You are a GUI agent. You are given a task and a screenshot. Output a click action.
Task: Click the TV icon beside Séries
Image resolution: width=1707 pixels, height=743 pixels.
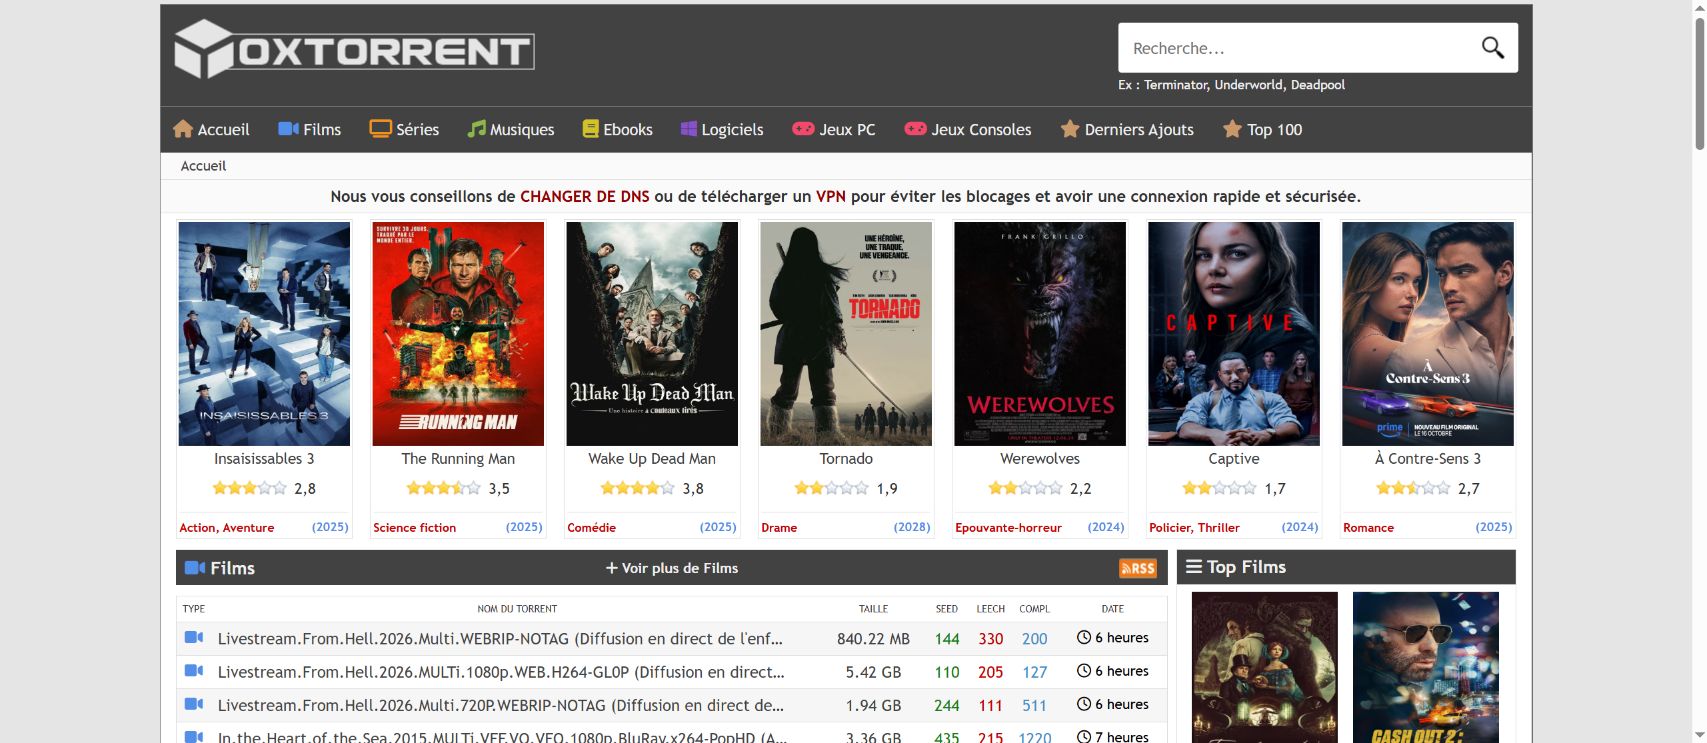click(380, 129)
